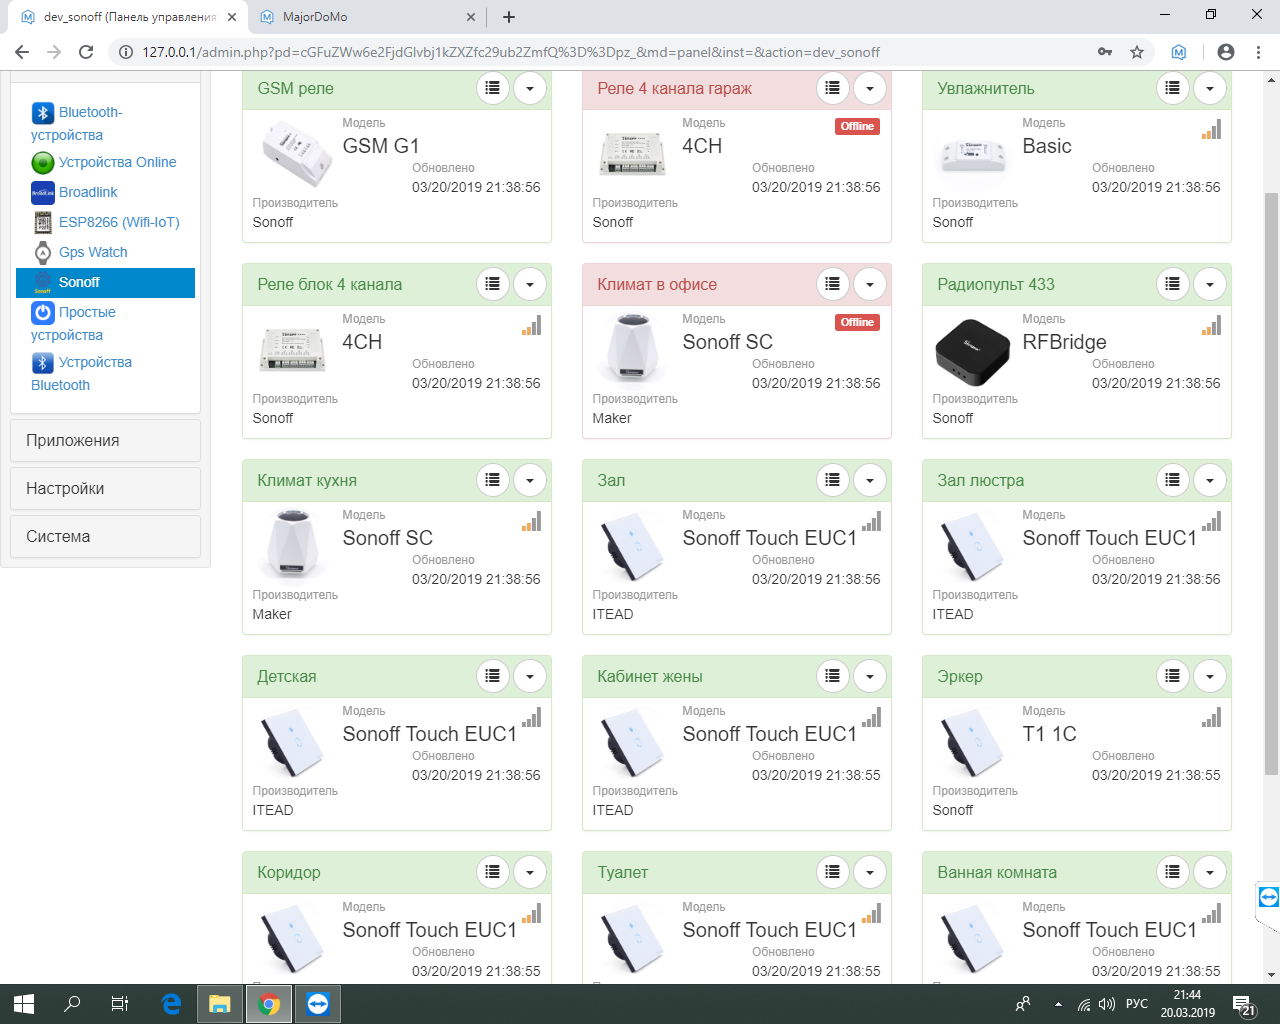Expand the Система section
Viewport: 1280px width, 1024px height.
pyautogui.click(x=105, y=537)
